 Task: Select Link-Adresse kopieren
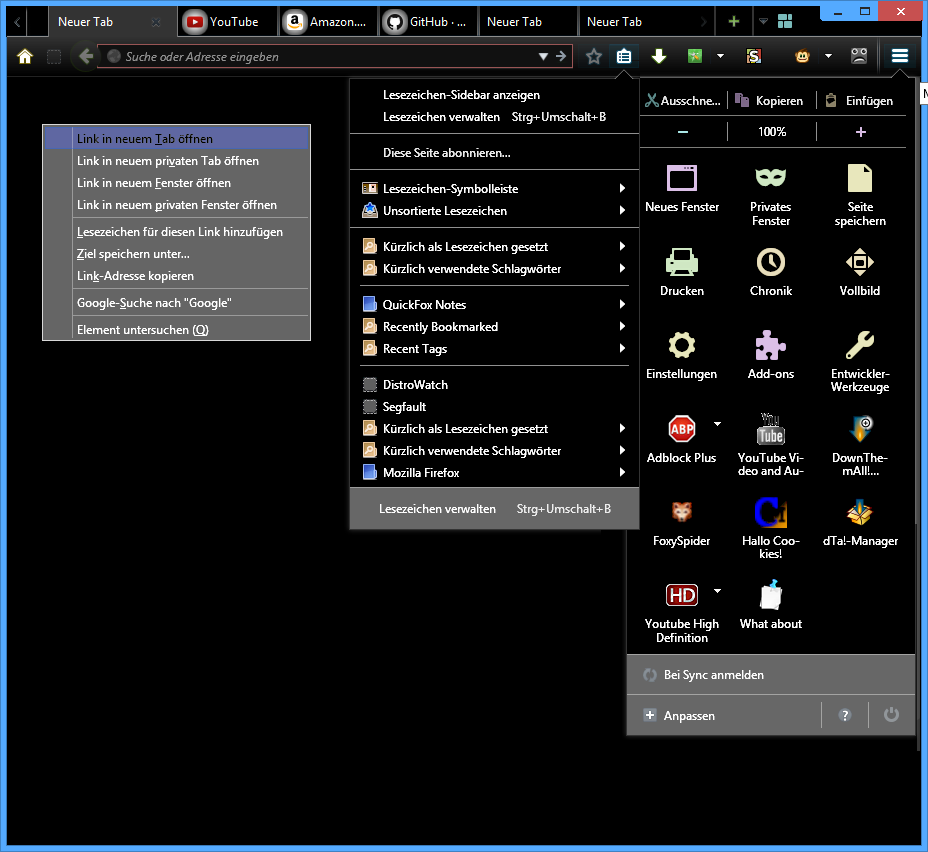pyautogui.click(x=176, y=276)
